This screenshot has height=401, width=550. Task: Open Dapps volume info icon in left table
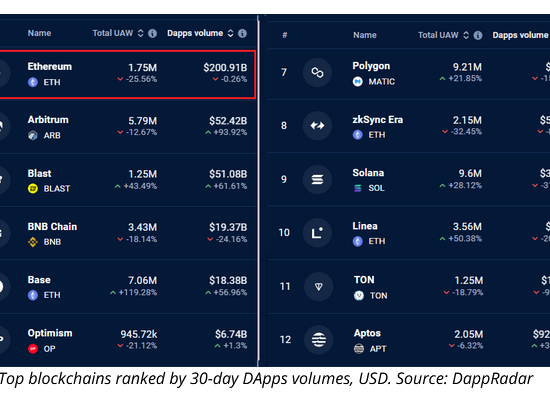tap(242, 33)
